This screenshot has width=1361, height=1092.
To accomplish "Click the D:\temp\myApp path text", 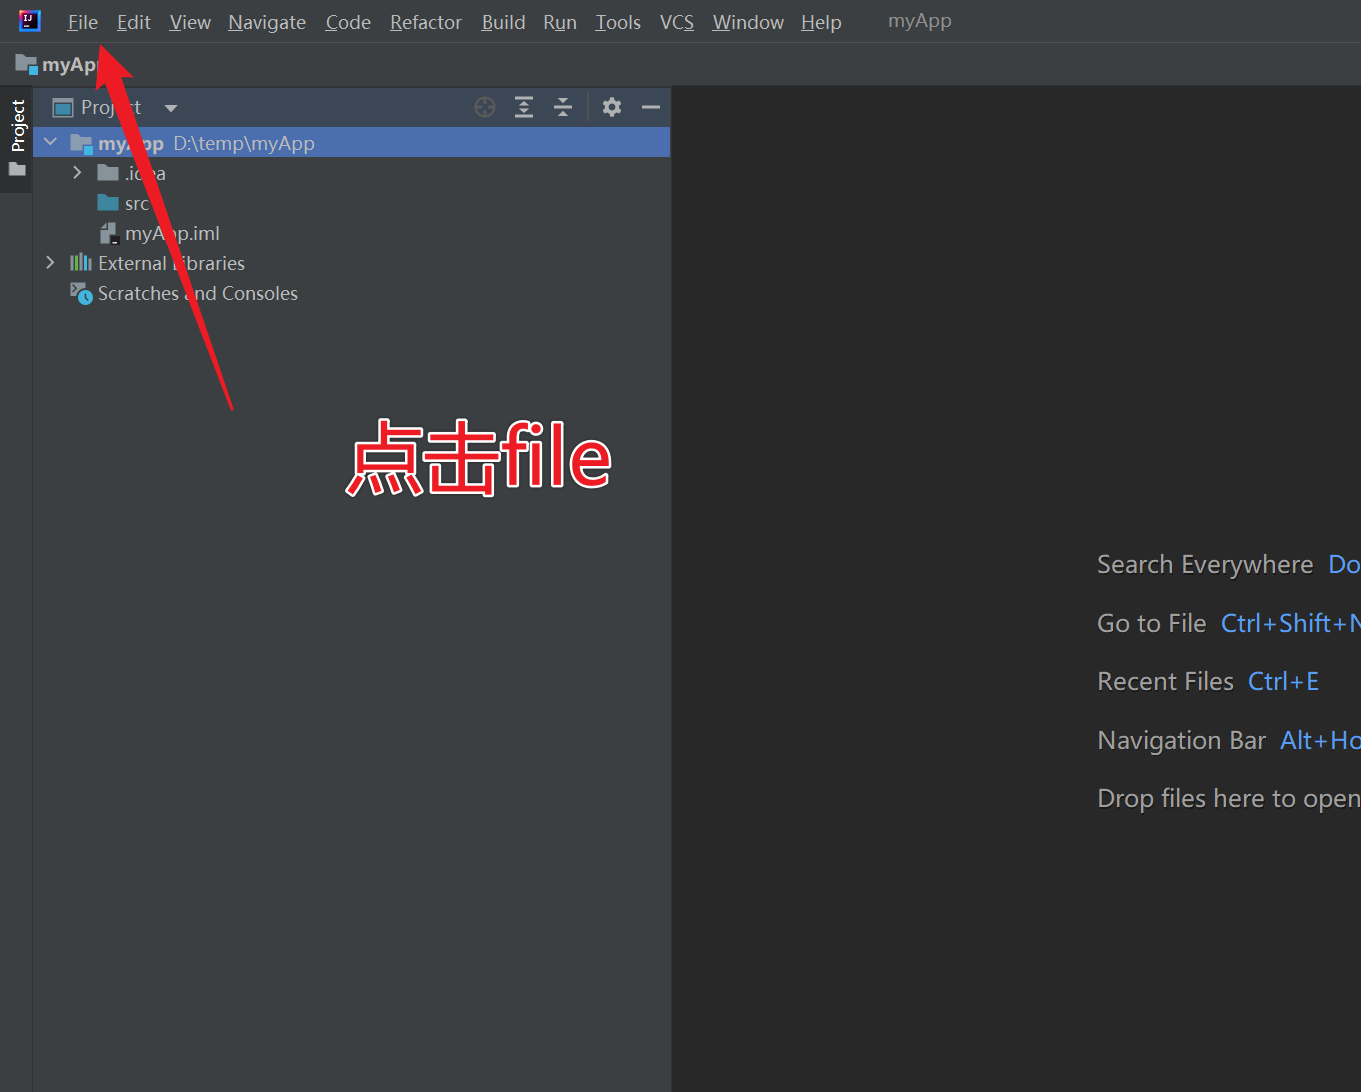I will point(244,144).
